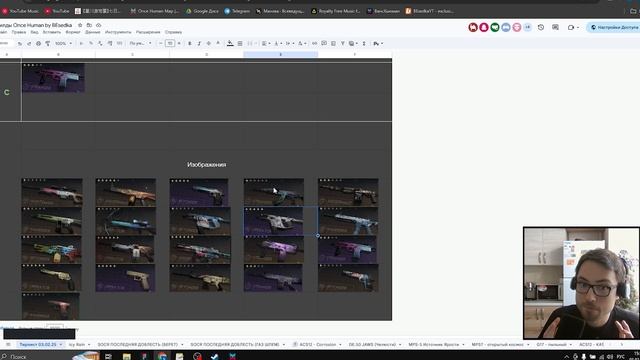
Task: Open the Данные menu
Action: [93, 32]
